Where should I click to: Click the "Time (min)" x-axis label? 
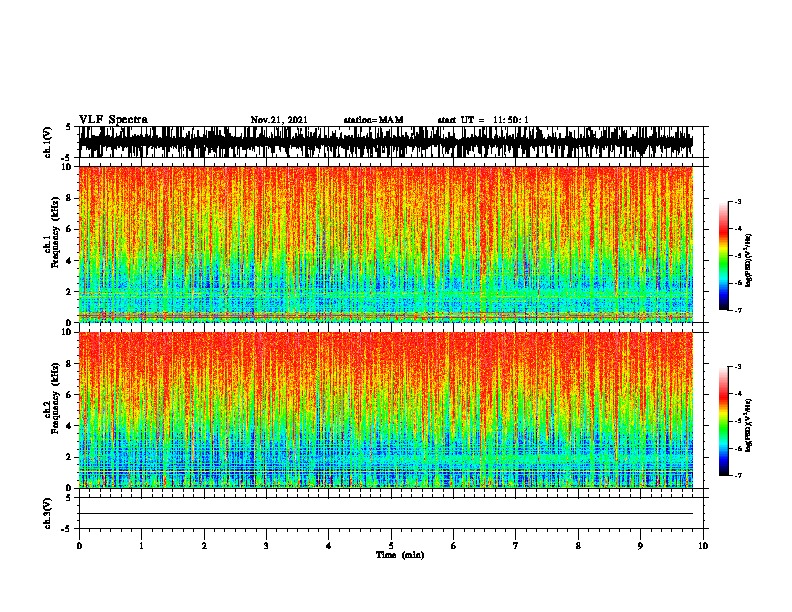[400, 555]
